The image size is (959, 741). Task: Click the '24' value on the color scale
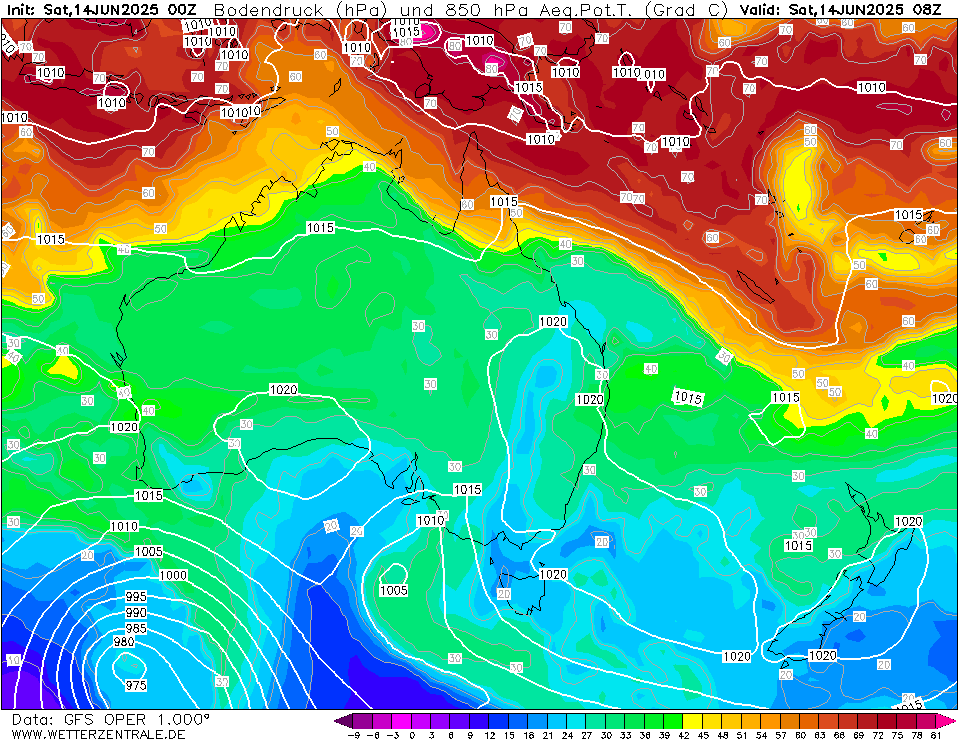pyautogui.click(x=567, y=735)
